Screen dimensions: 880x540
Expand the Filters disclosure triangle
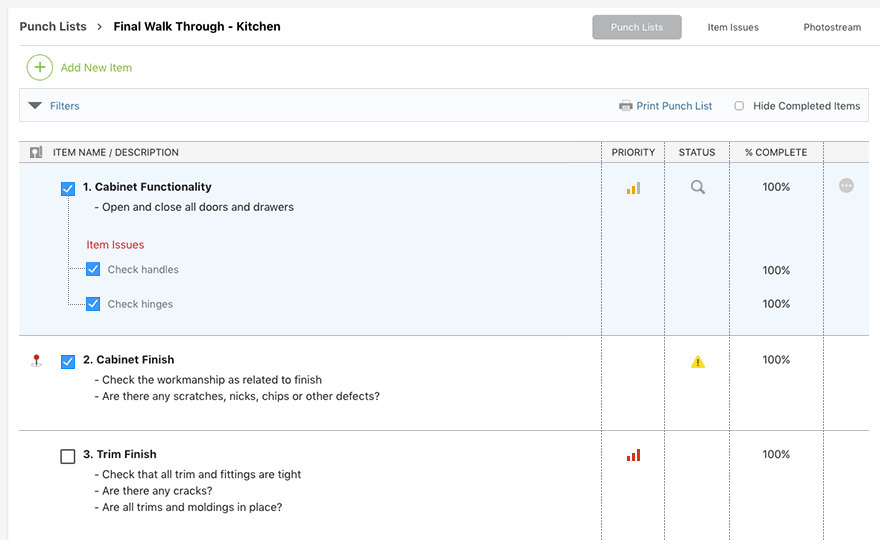(35, 106)
